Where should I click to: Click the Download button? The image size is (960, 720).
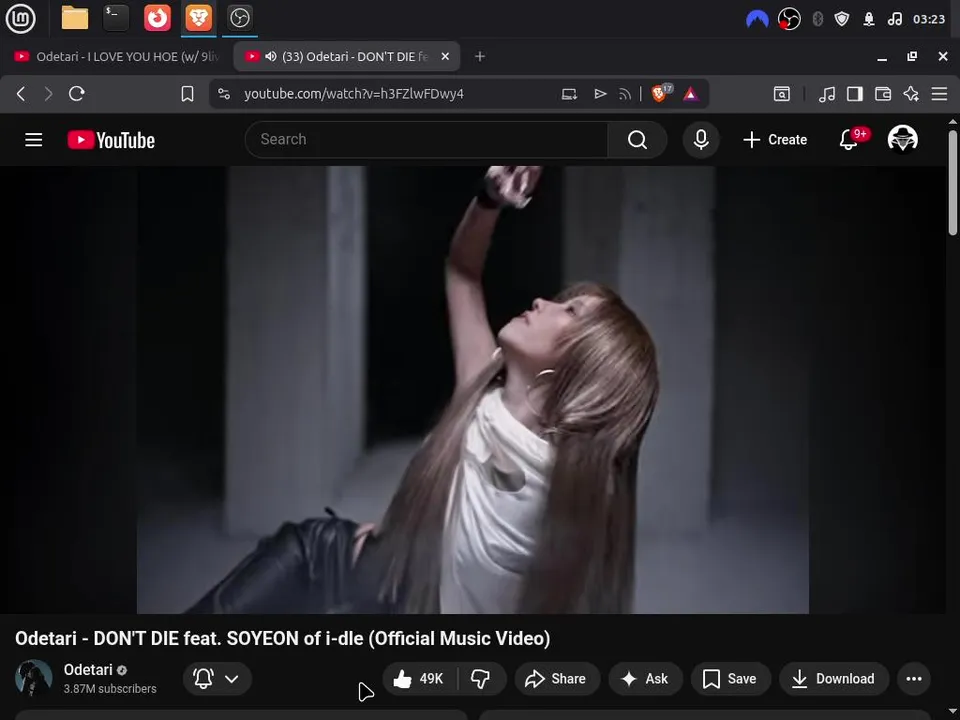834,678
